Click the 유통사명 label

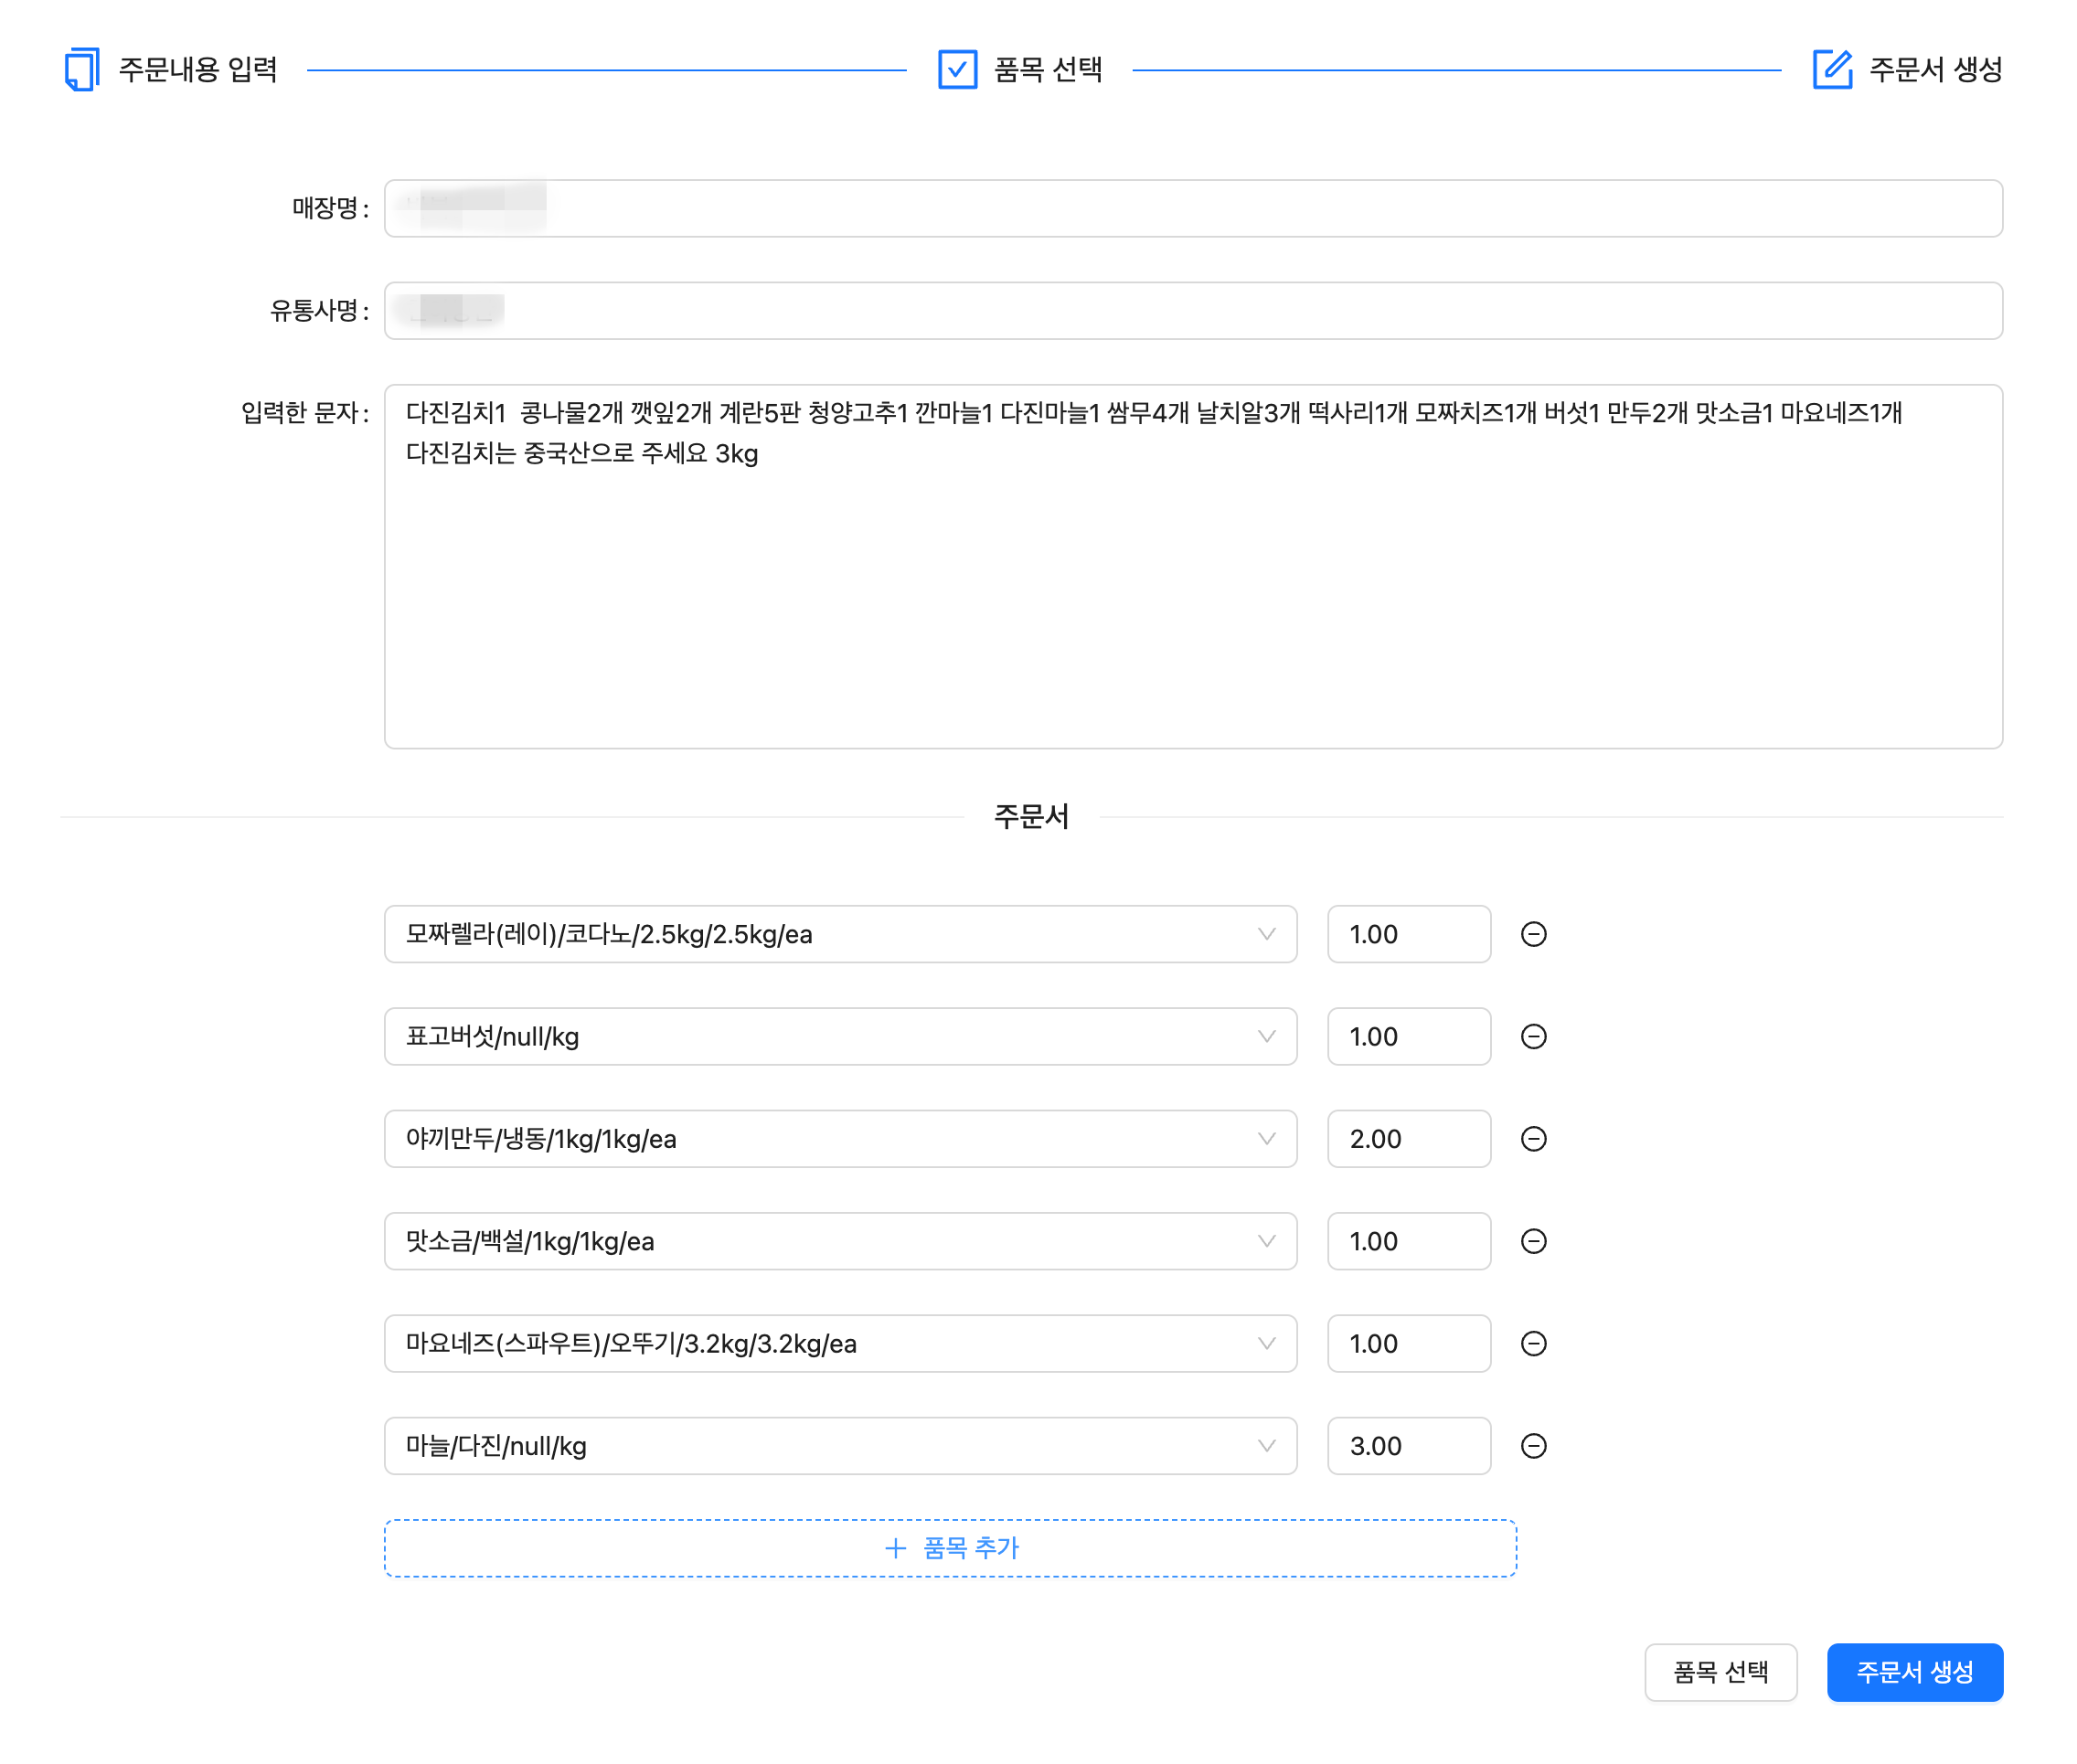(x=319, y=310)
